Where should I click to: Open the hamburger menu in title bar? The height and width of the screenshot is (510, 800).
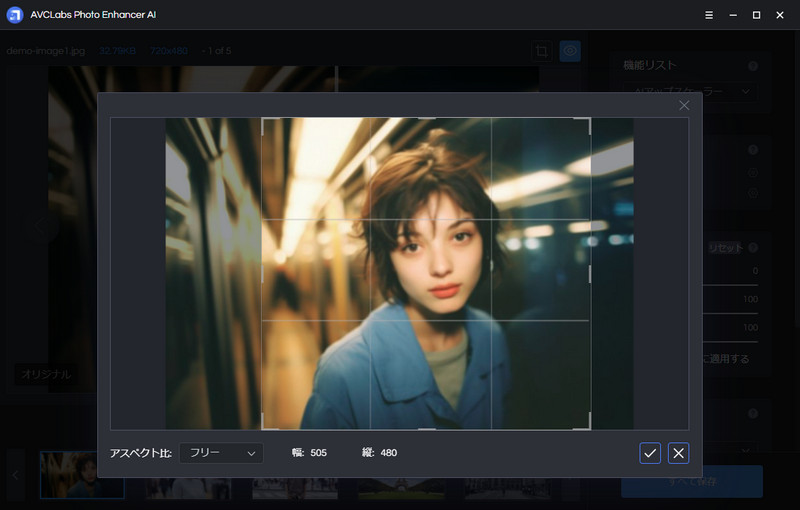point(709,15)
